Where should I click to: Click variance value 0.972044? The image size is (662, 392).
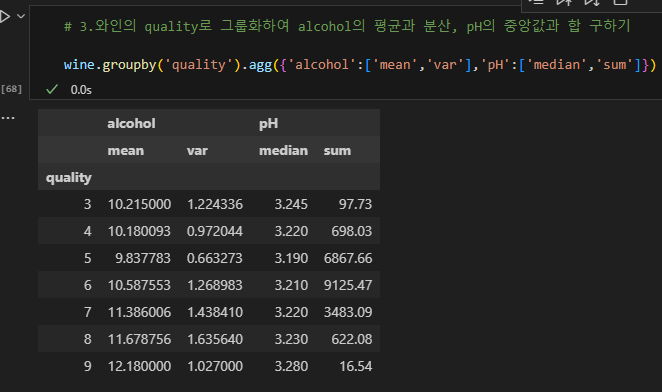[215, 231]
